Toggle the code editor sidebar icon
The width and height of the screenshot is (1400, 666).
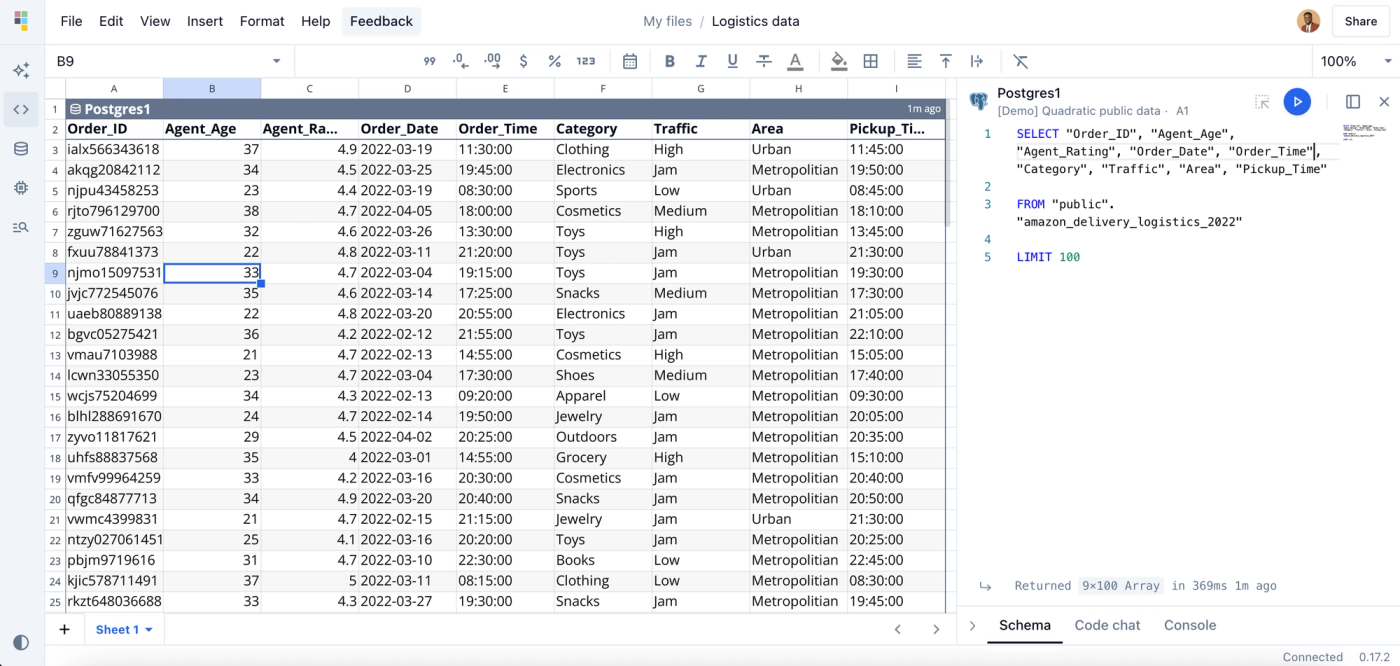click(21, 110)
